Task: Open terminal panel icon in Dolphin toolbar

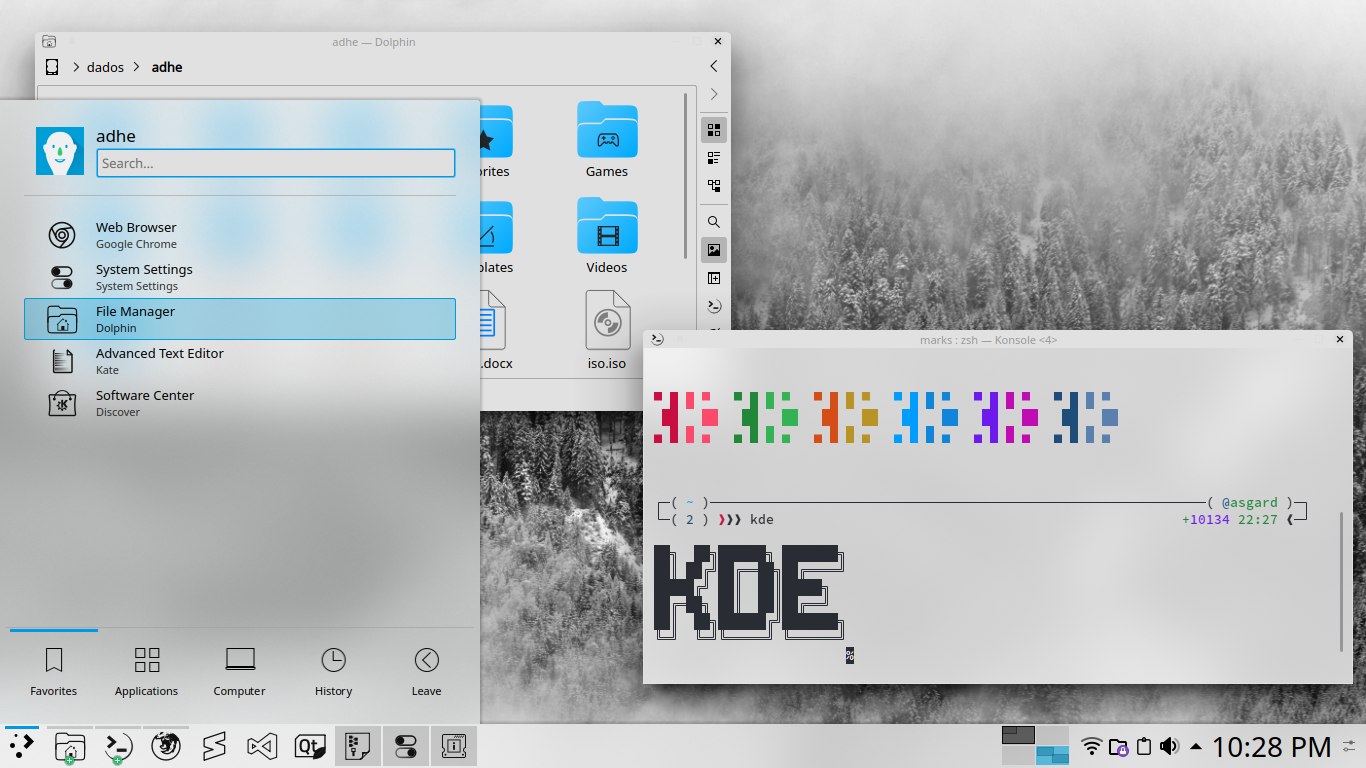Action: (x=714, y=306)
